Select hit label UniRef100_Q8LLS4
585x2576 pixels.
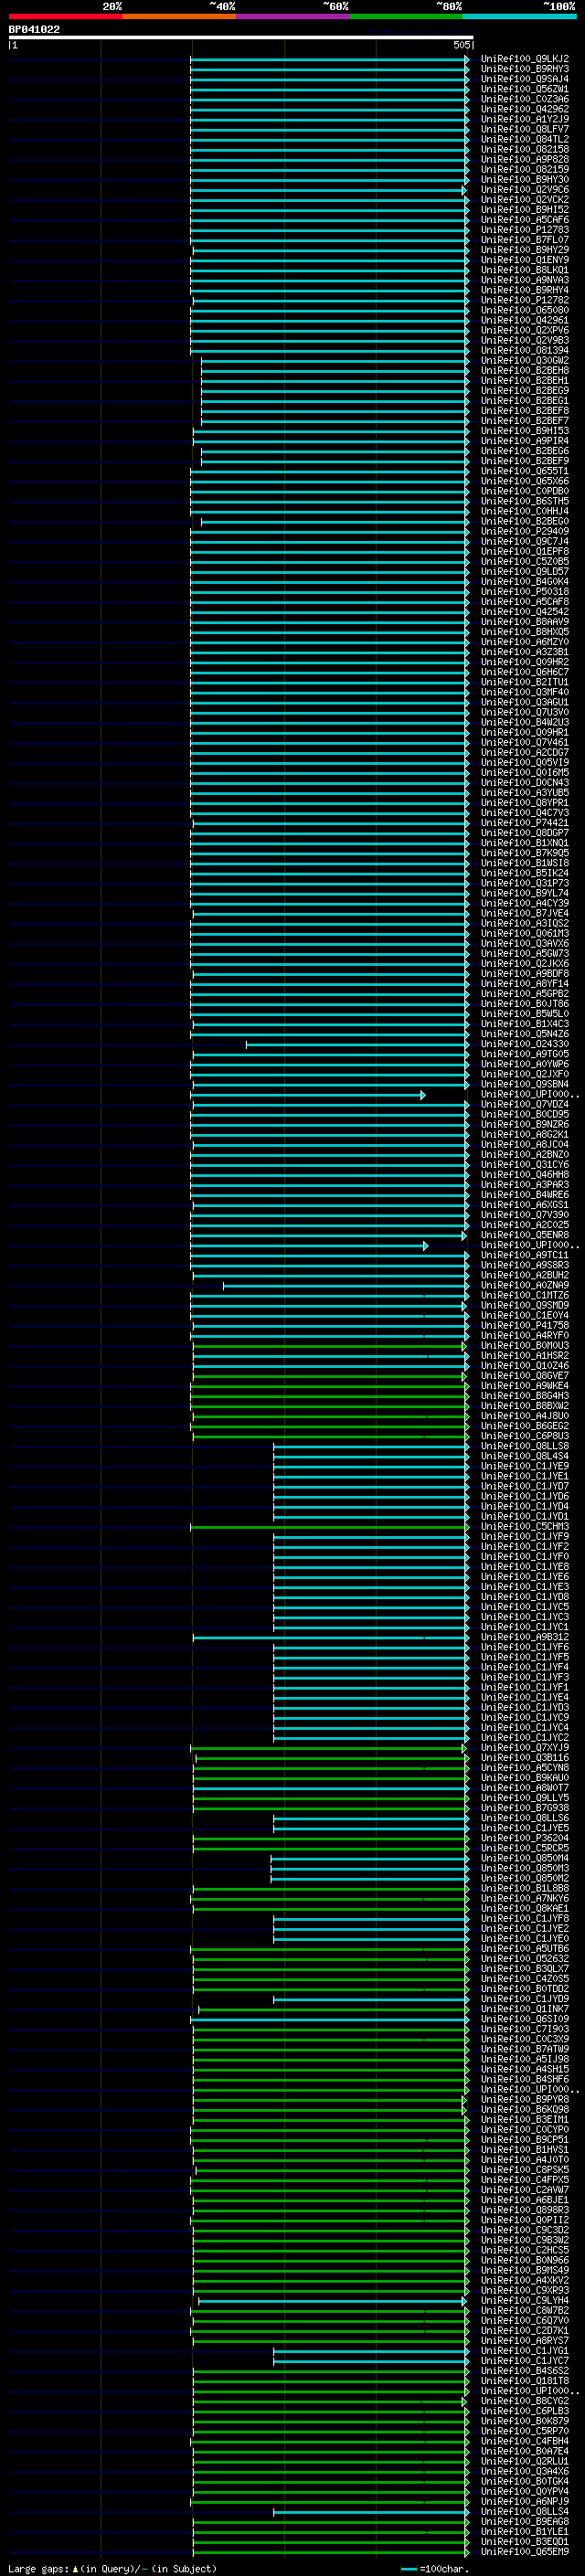pyautogui.click(x=525, y=2512)
